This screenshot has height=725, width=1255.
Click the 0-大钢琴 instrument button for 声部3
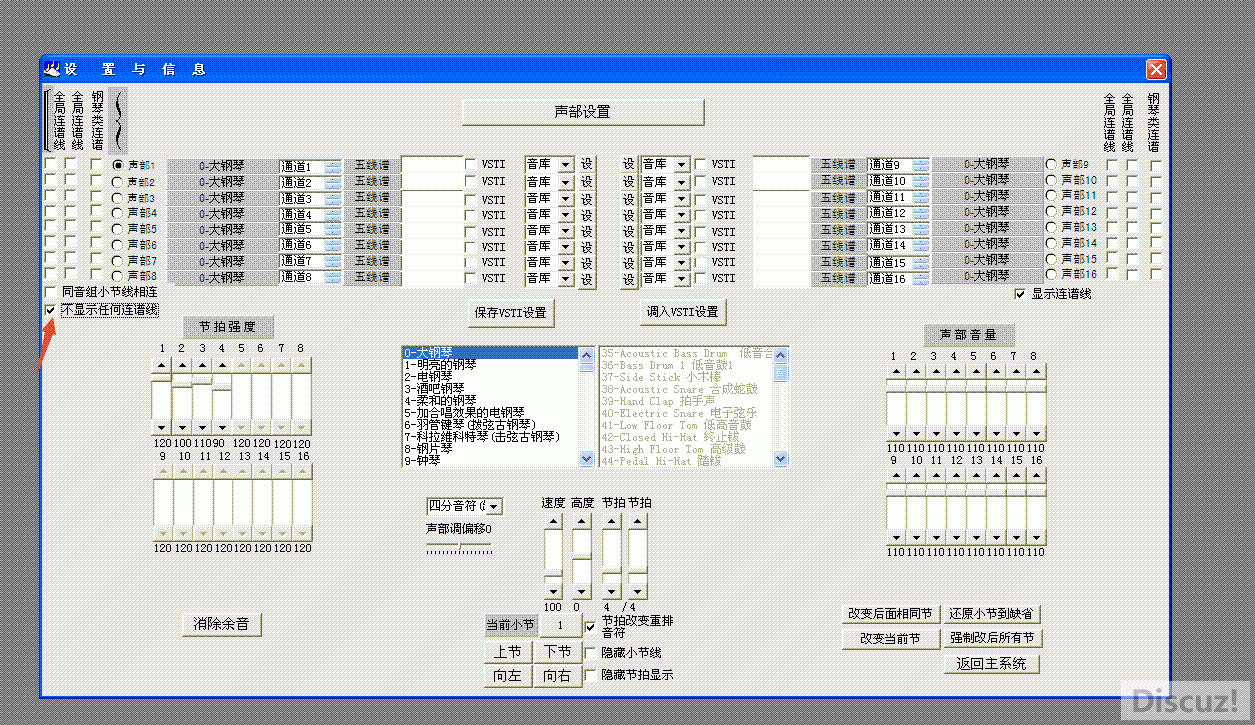(222, 197)
